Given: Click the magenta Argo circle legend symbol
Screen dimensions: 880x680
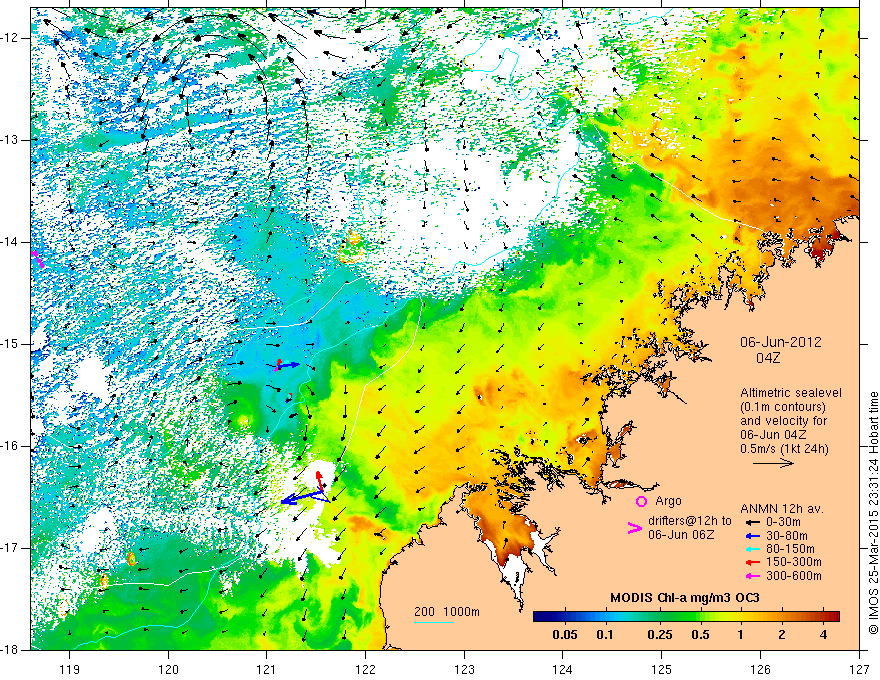Looking at the screenshot, I should tap(641, 501).
